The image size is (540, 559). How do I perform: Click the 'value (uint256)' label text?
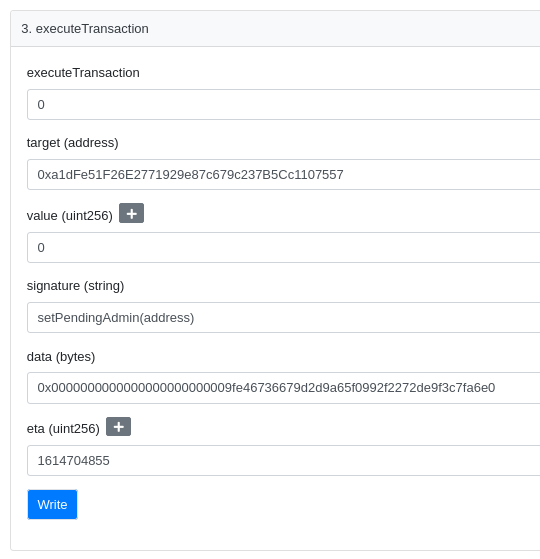click(x=70, y=216)
